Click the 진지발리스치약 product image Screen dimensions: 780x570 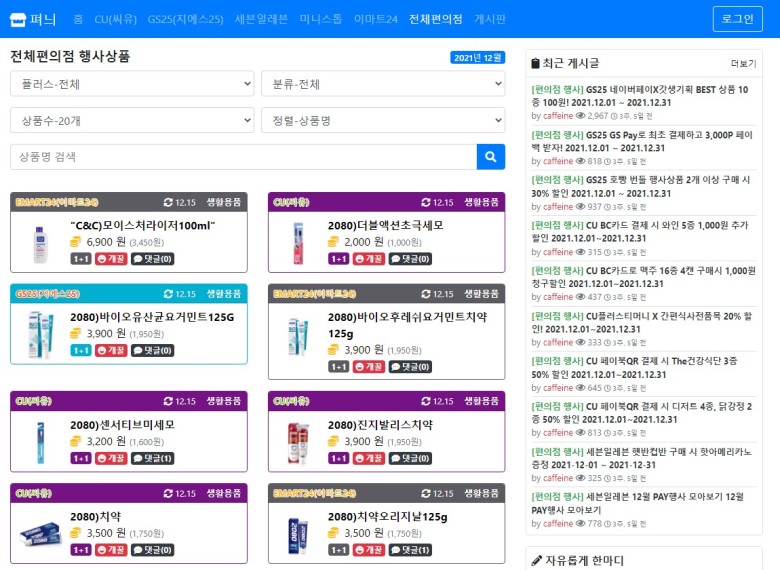pyautogui.click(x=298, y=443)
